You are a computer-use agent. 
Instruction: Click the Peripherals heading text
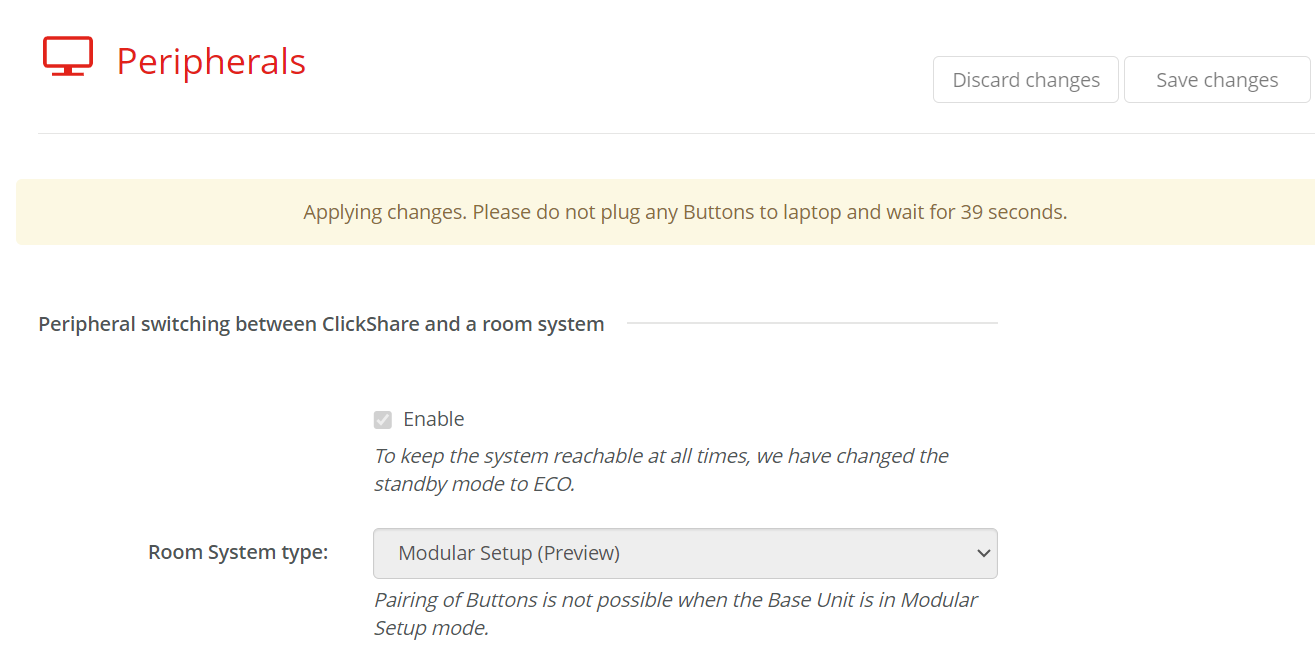[211, 61]
